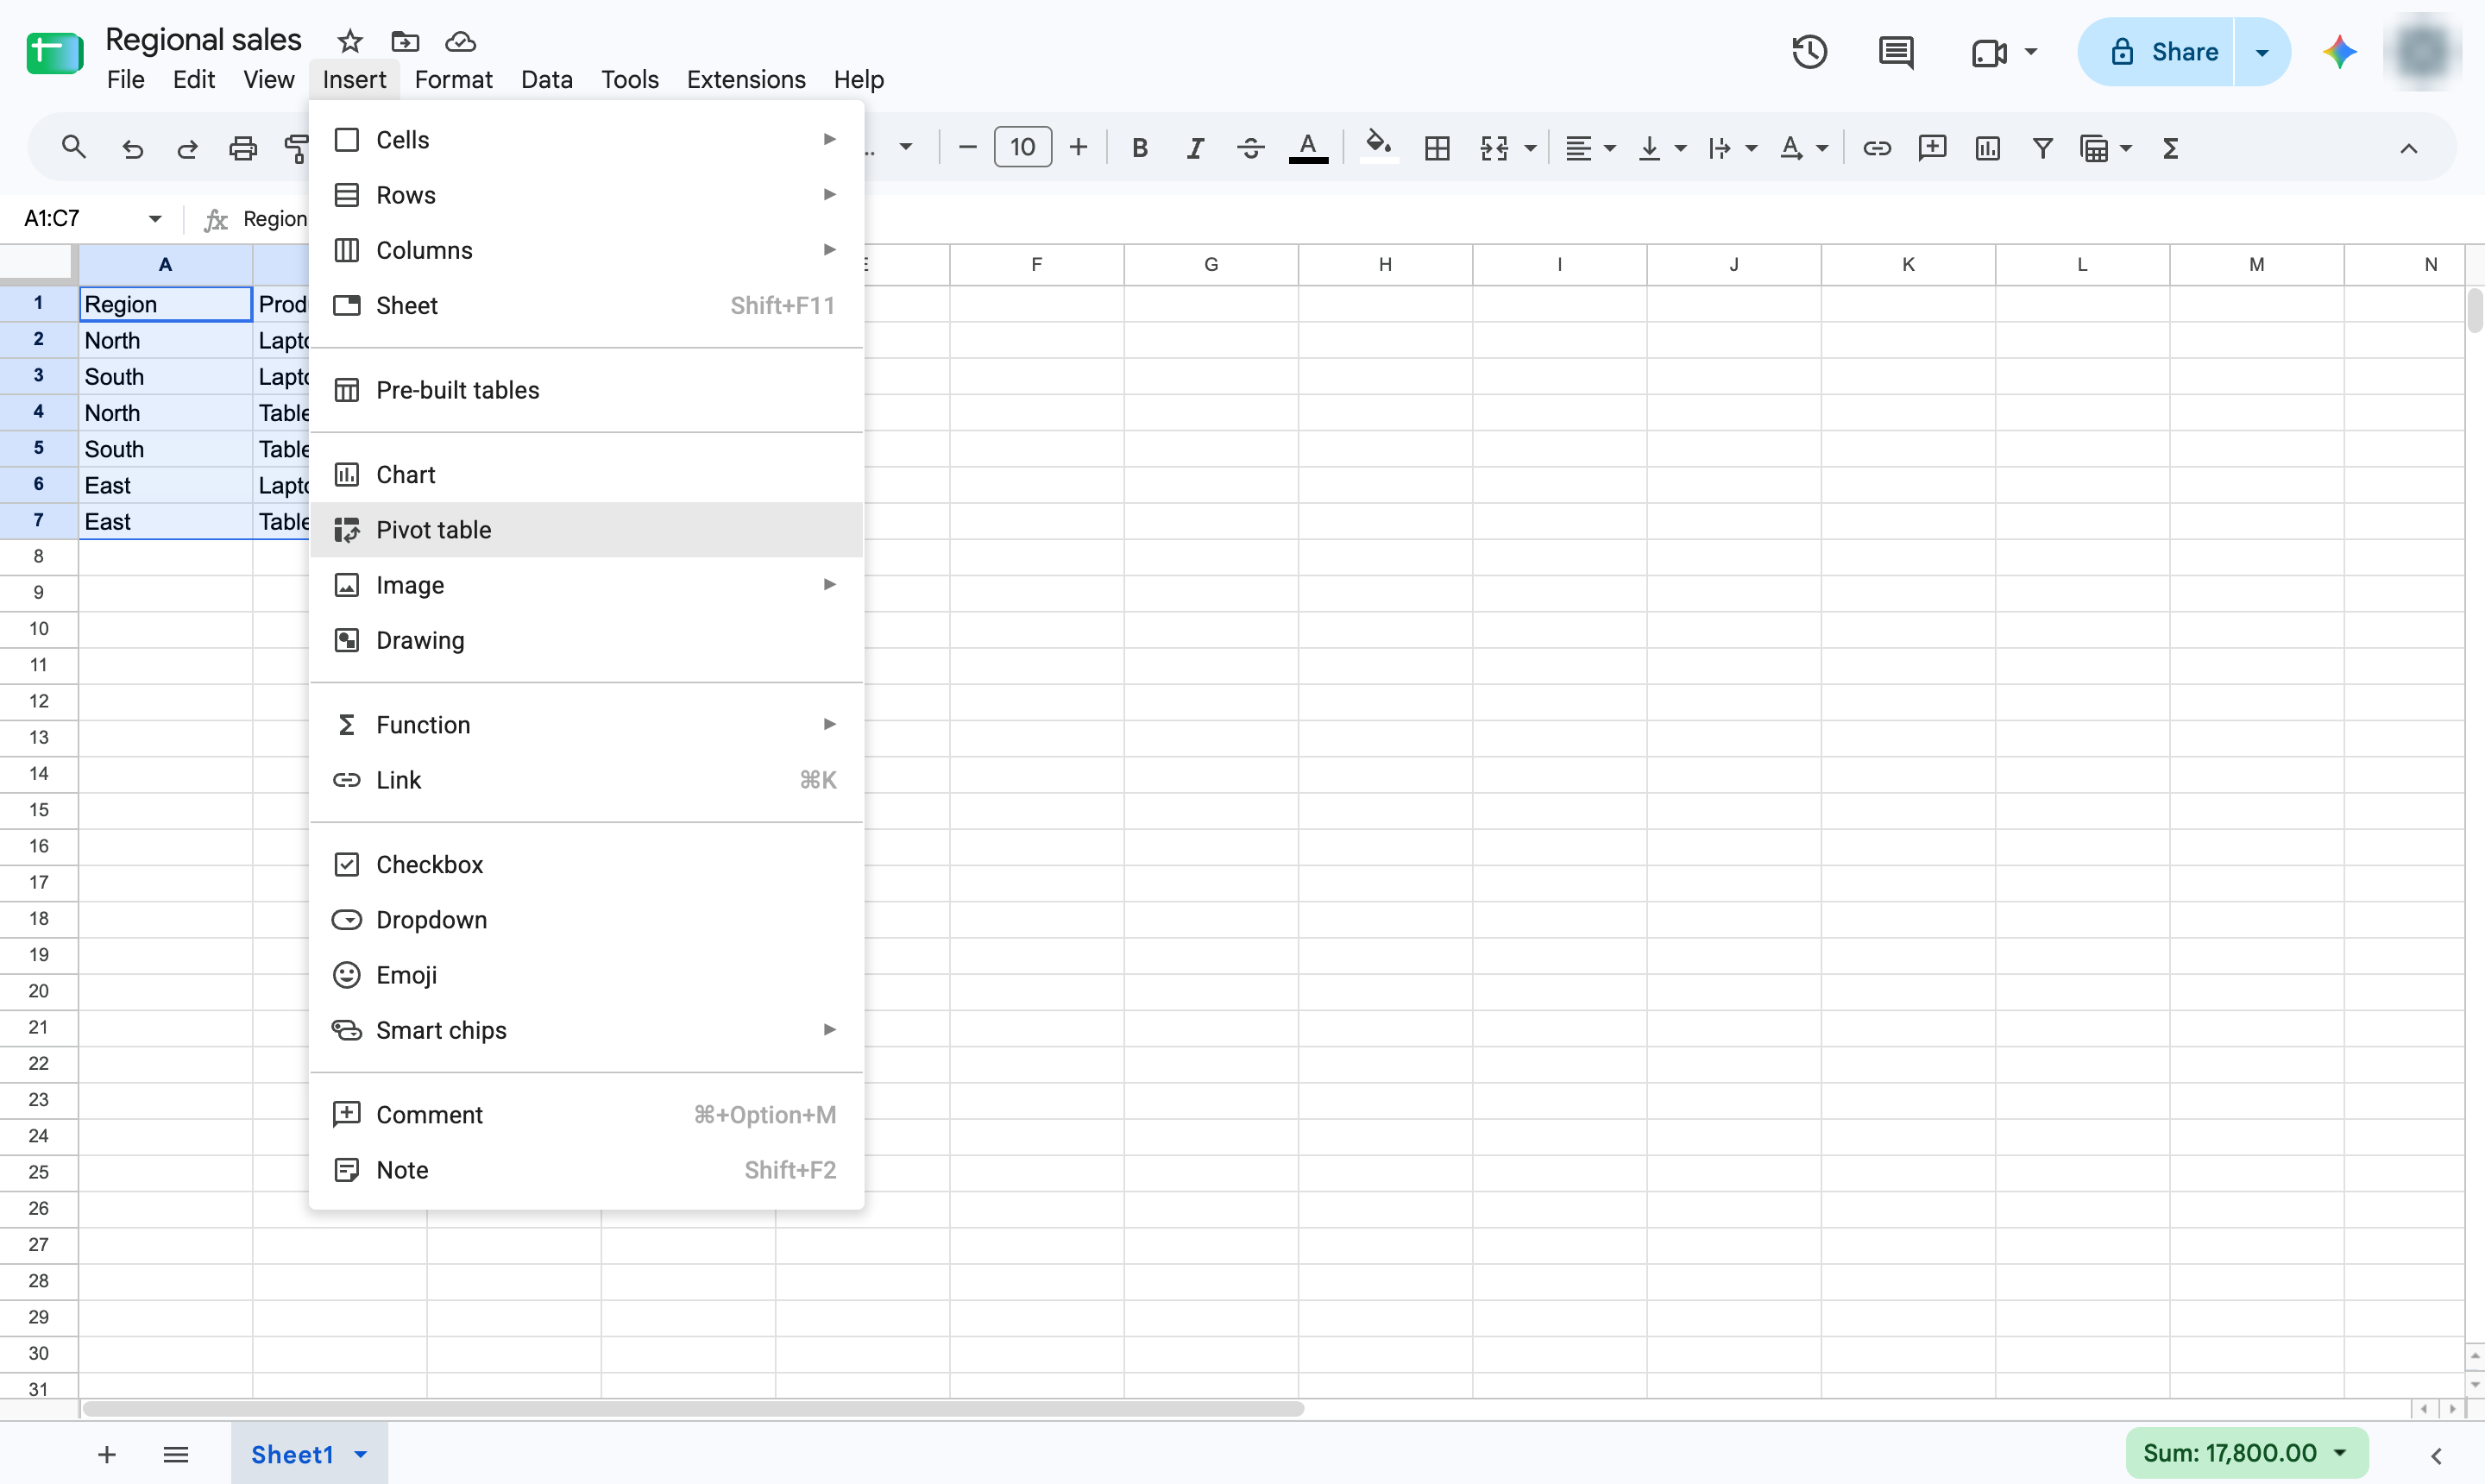
Task: Open the Sheet1 tab dropdown arrow
Action: [361, 1454]
